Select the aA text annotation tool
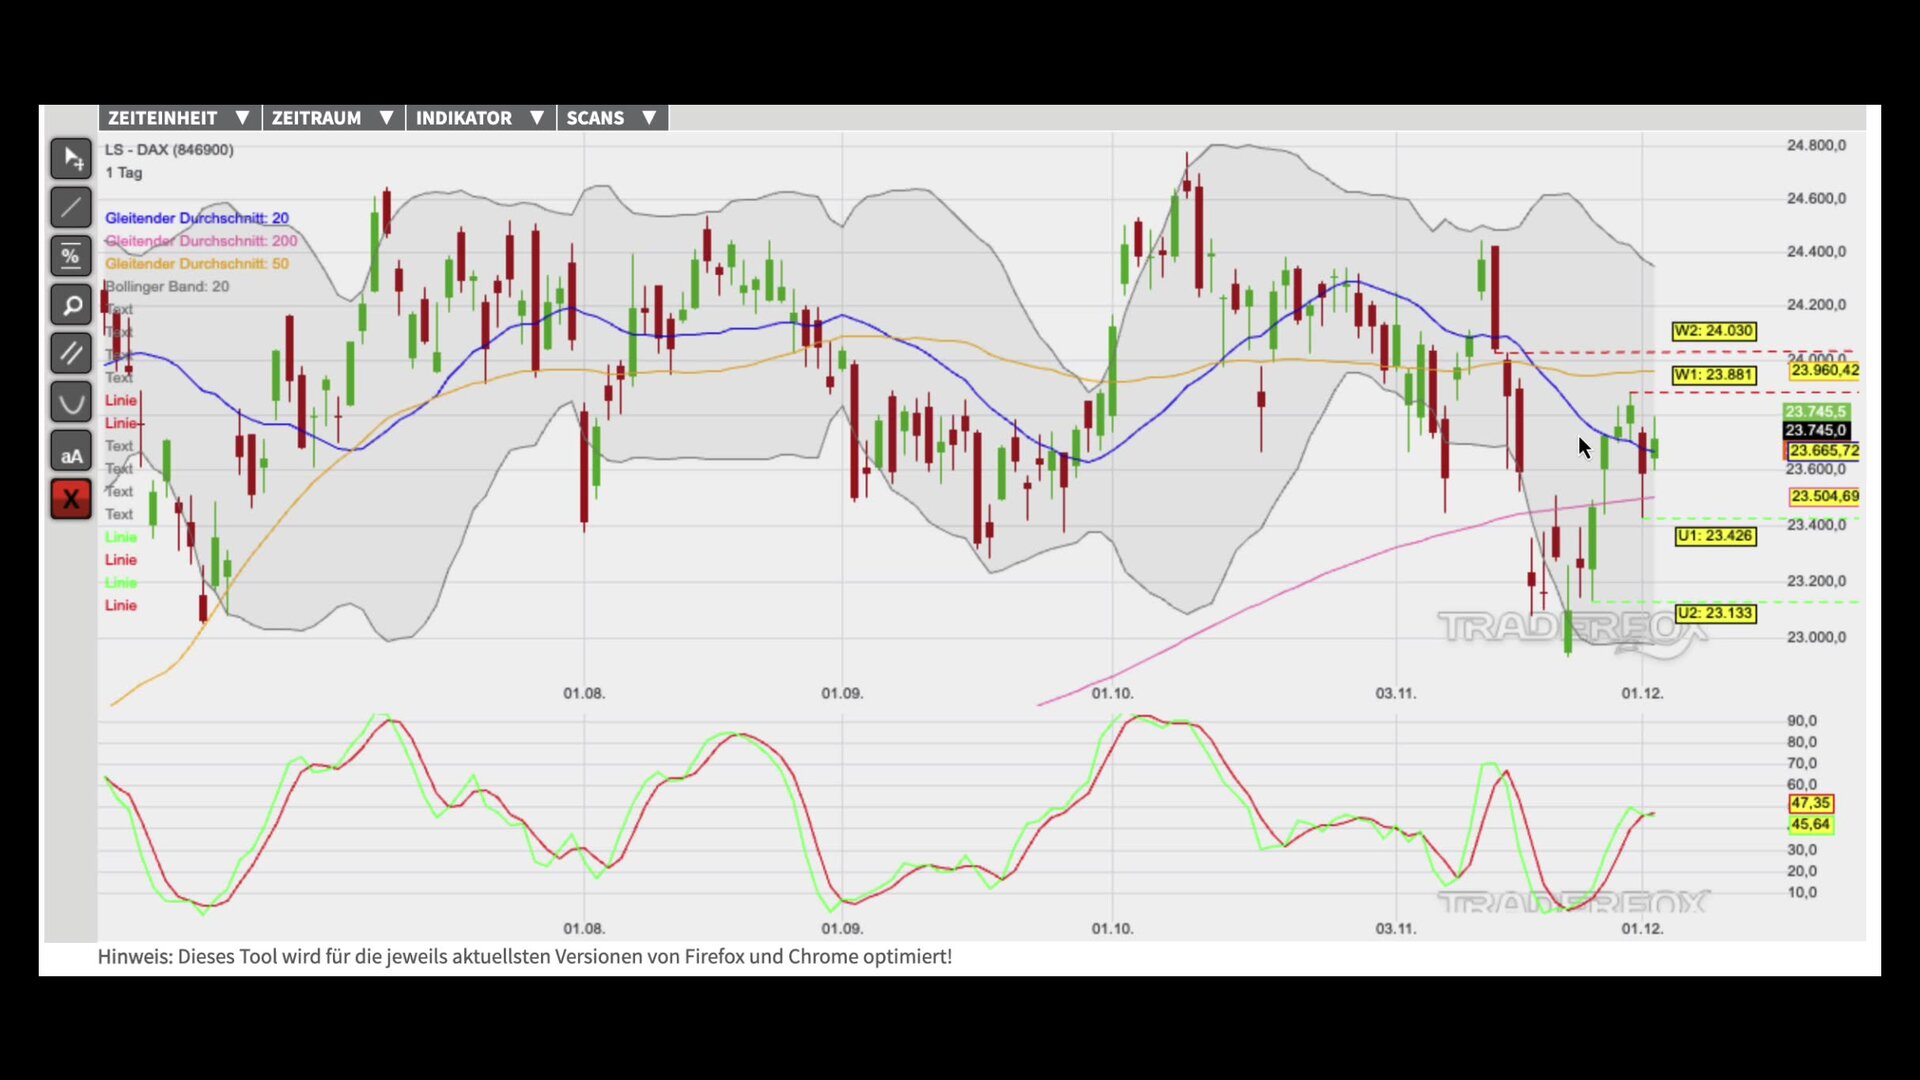The image size is (1920, 1080). [x=71, y=452]
